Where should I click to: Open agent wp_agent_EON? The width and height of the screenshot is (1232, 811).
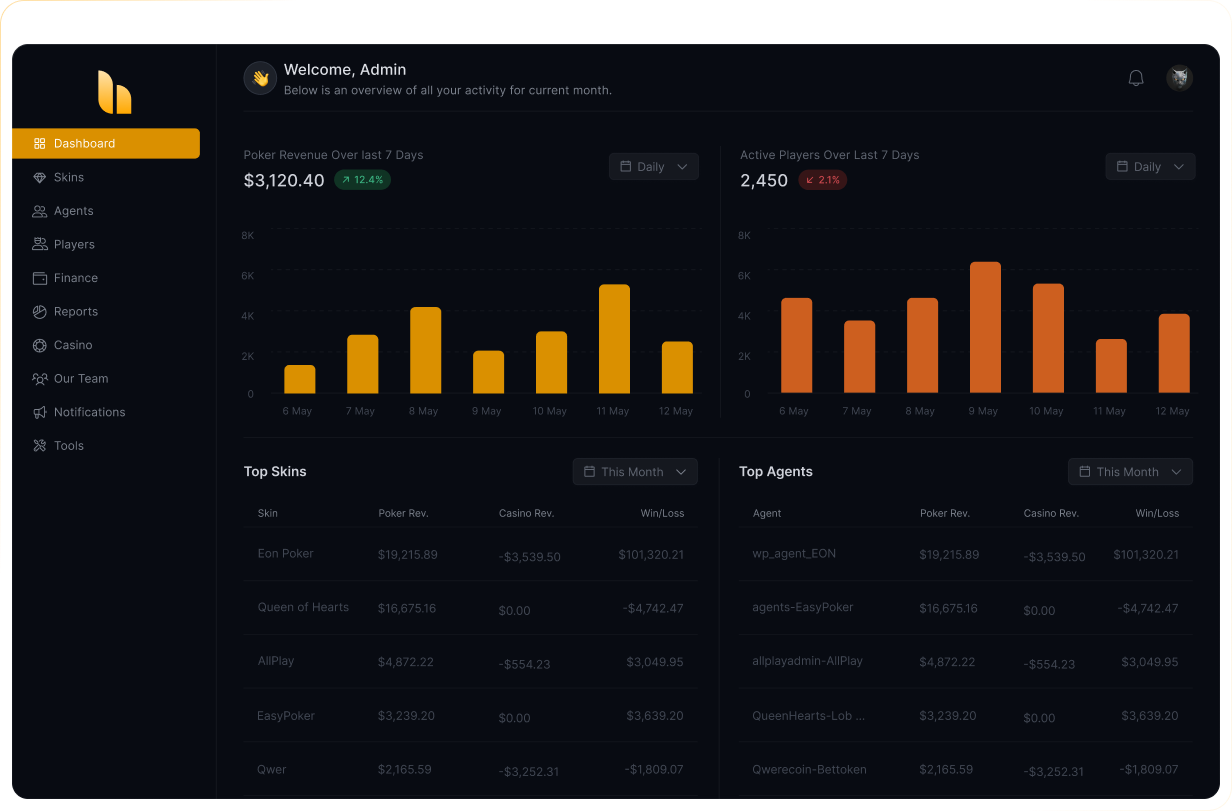[x=794, y=554]
